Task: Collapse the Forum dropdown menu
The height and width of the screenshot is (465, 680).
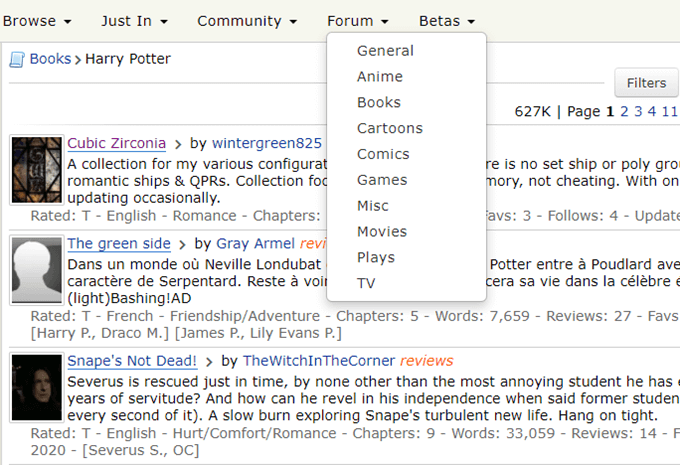Action: tap(357, 21)
